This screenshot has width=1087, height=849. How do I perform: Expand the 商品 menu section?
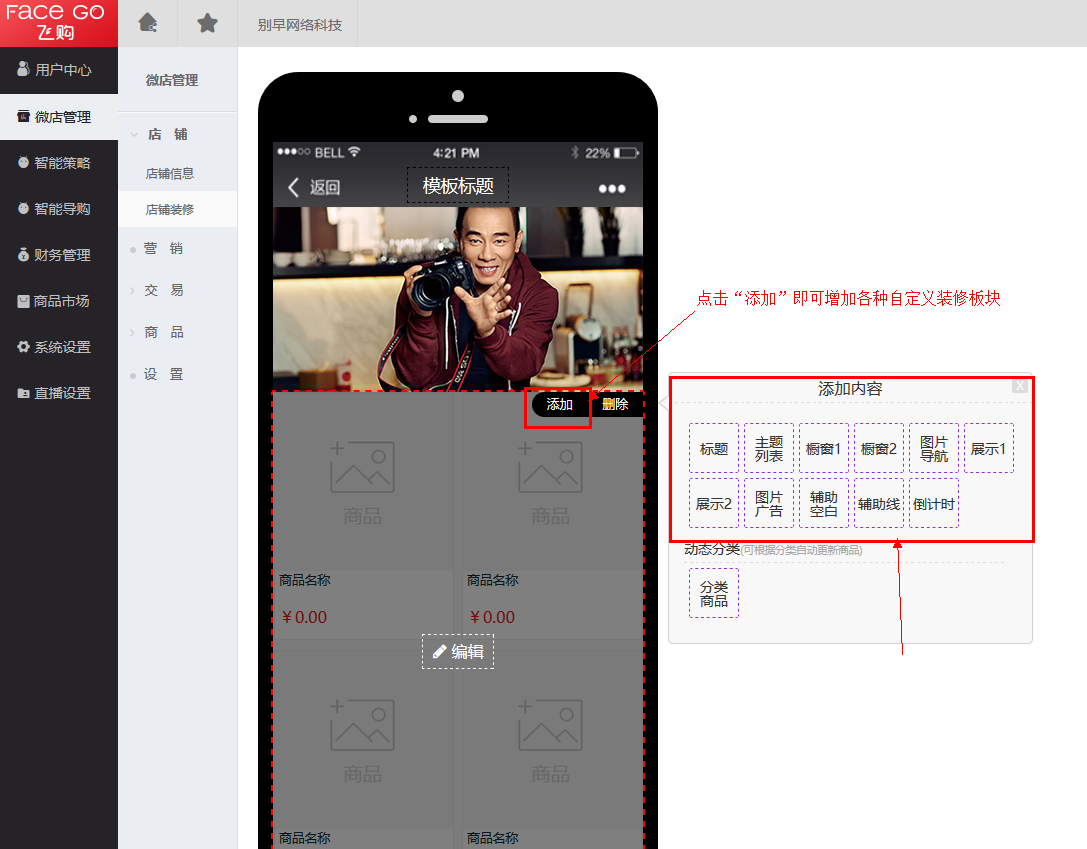[x=163, y=332]
